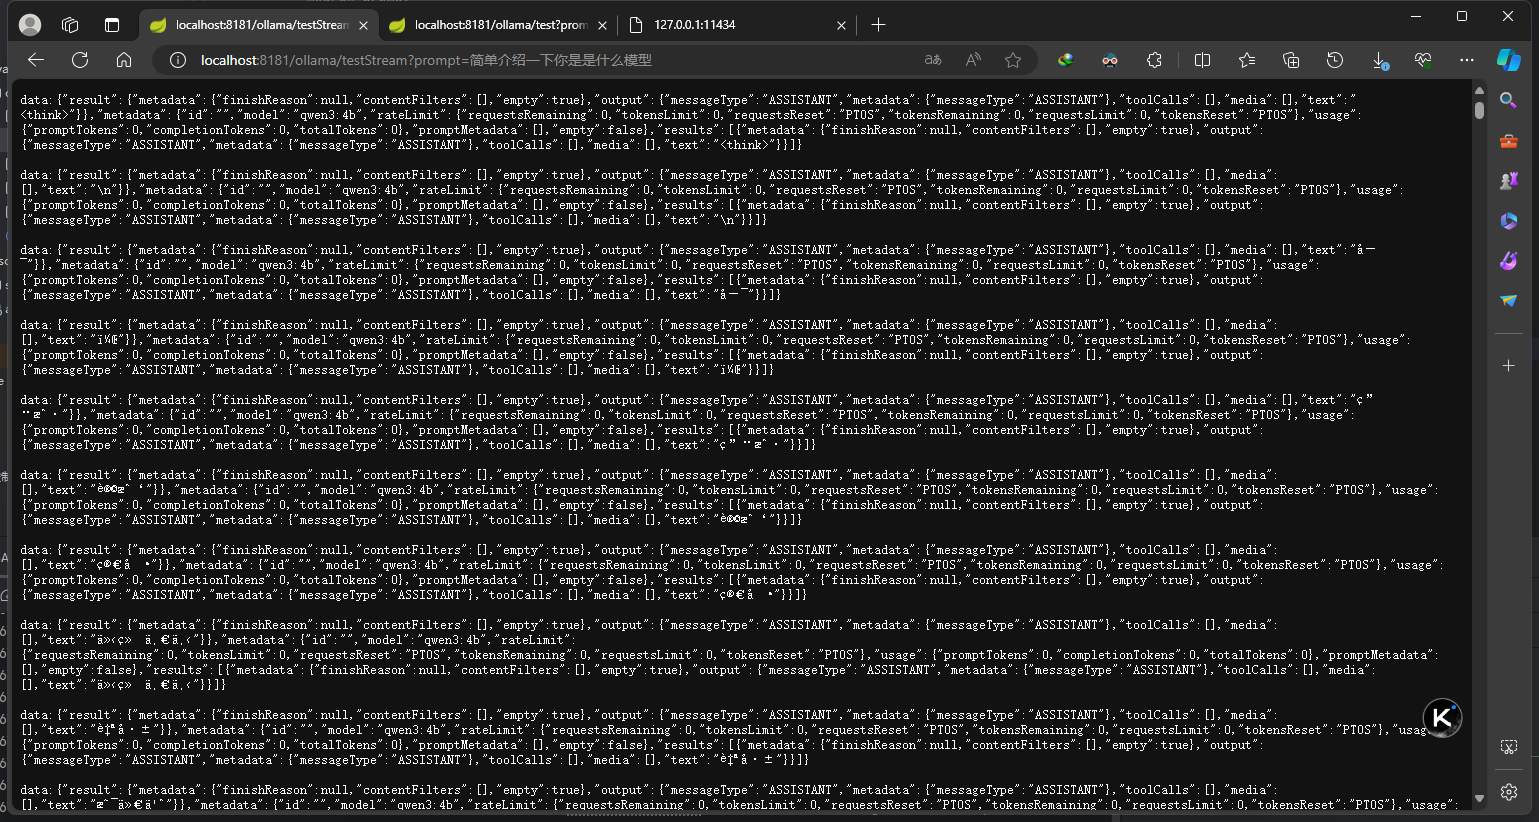Open the Favorites list icon
The height and width of the screenshot is (822, 1539).
click(x=1246, y=60)
